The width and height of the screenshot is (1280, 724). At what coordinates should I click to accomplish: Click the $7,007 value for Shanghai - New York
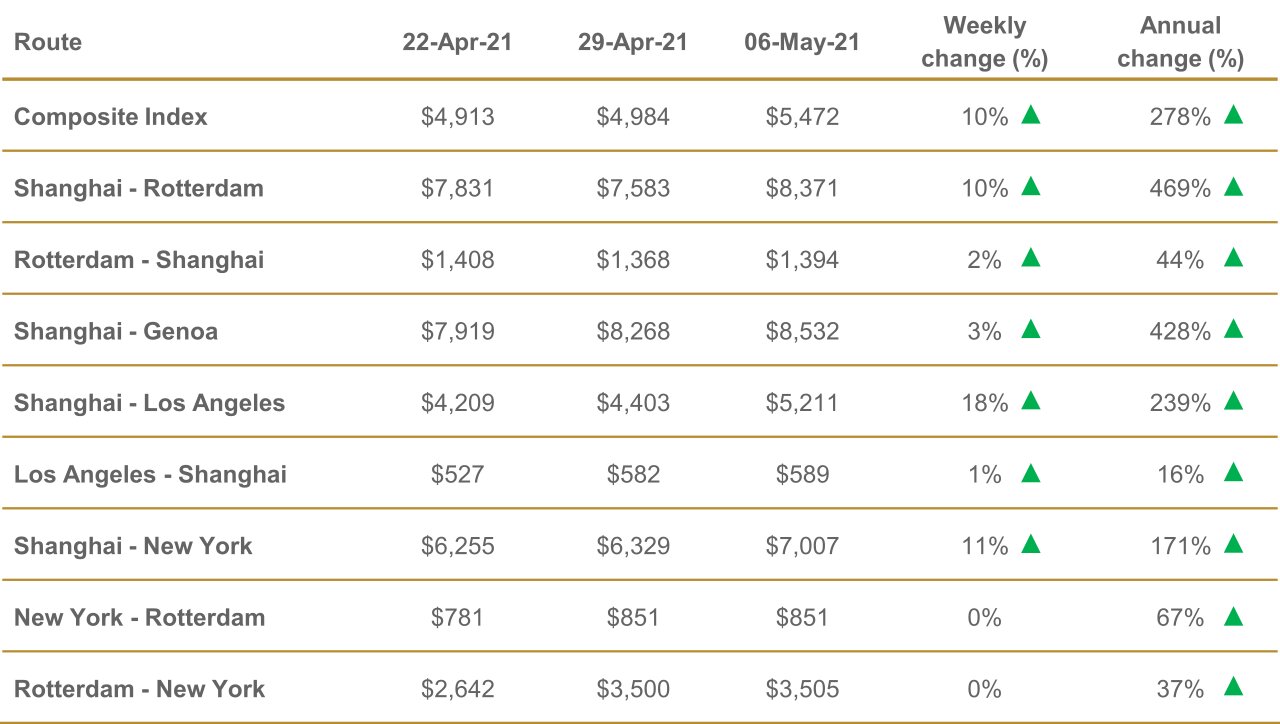click(x=802, y=546)
